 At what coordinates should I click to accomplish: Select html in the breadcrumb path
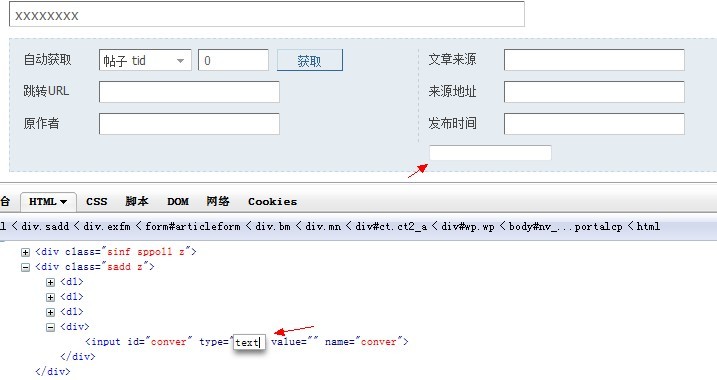tap(648, 226)
